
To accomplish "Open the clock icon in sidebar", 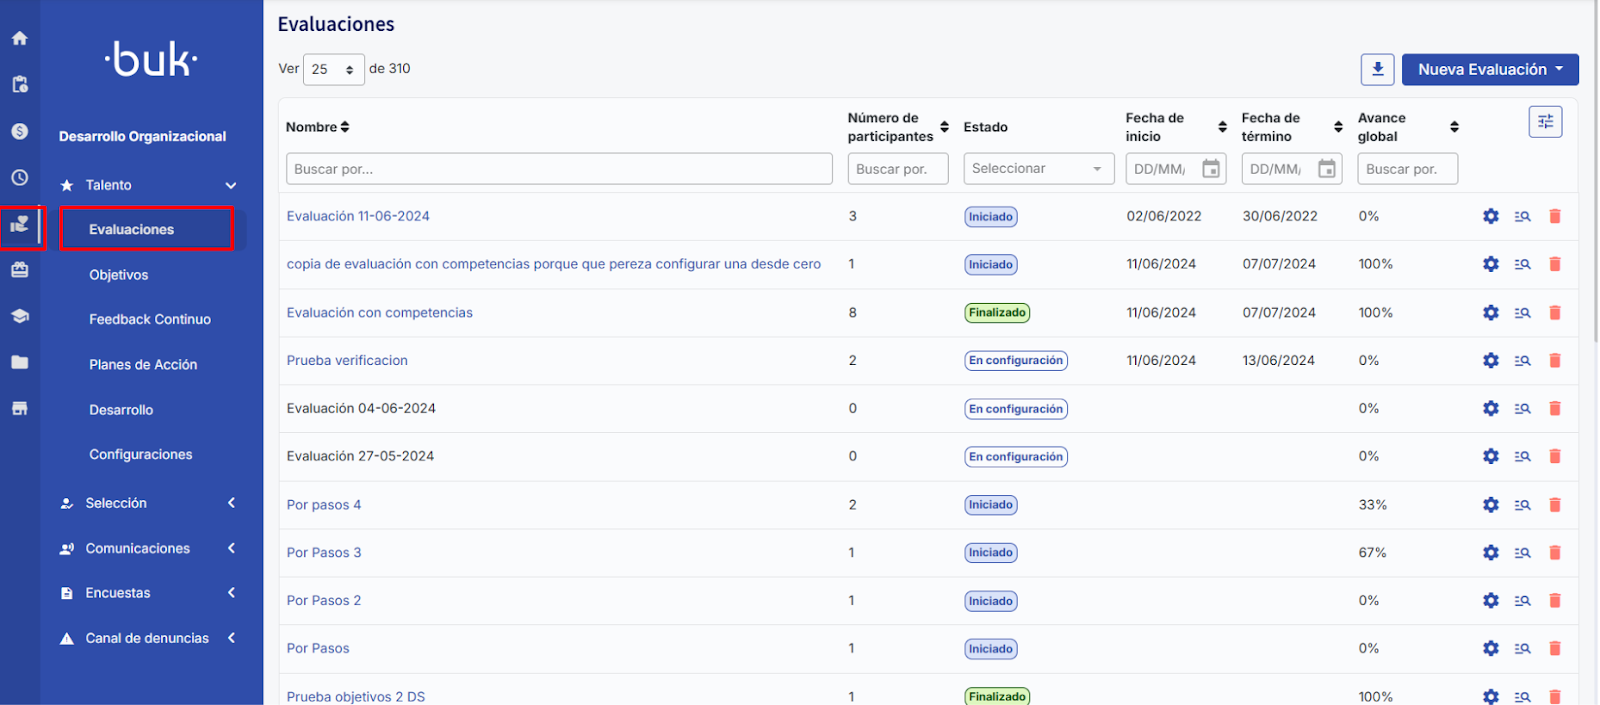I will coord(19,178).
